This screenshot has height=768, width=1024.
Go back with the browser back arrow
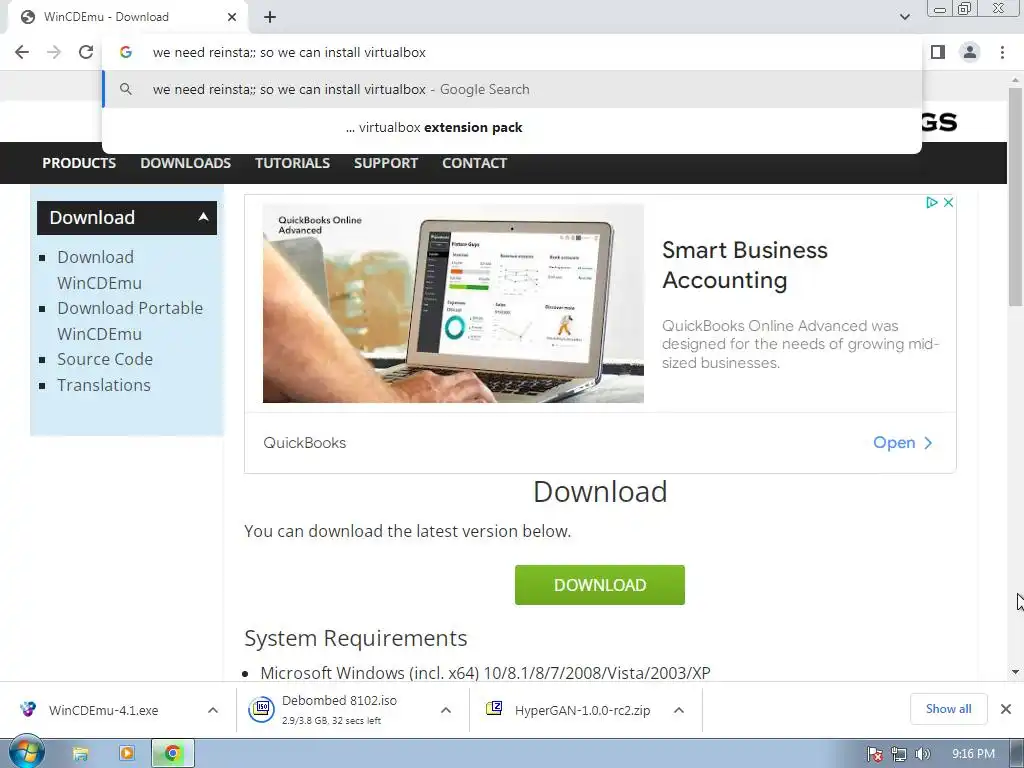point(22,52)
